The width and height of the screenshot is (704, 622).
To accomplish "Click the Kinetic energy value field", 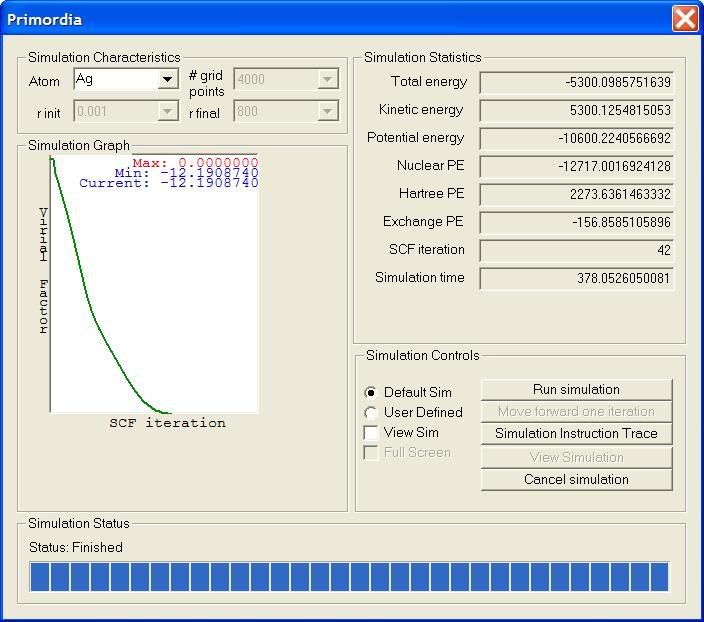I will click(576, 110).
